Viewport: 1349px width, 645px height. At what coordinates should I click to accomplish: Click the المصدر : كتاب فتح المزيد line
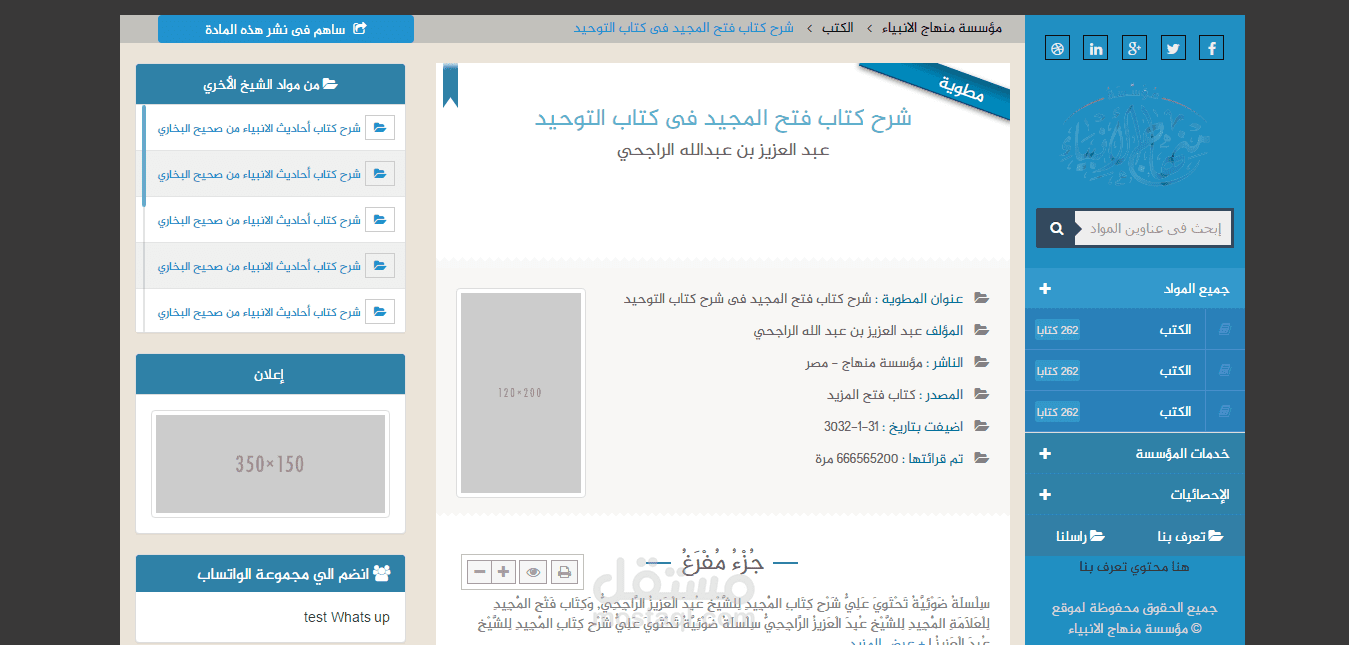895,395
